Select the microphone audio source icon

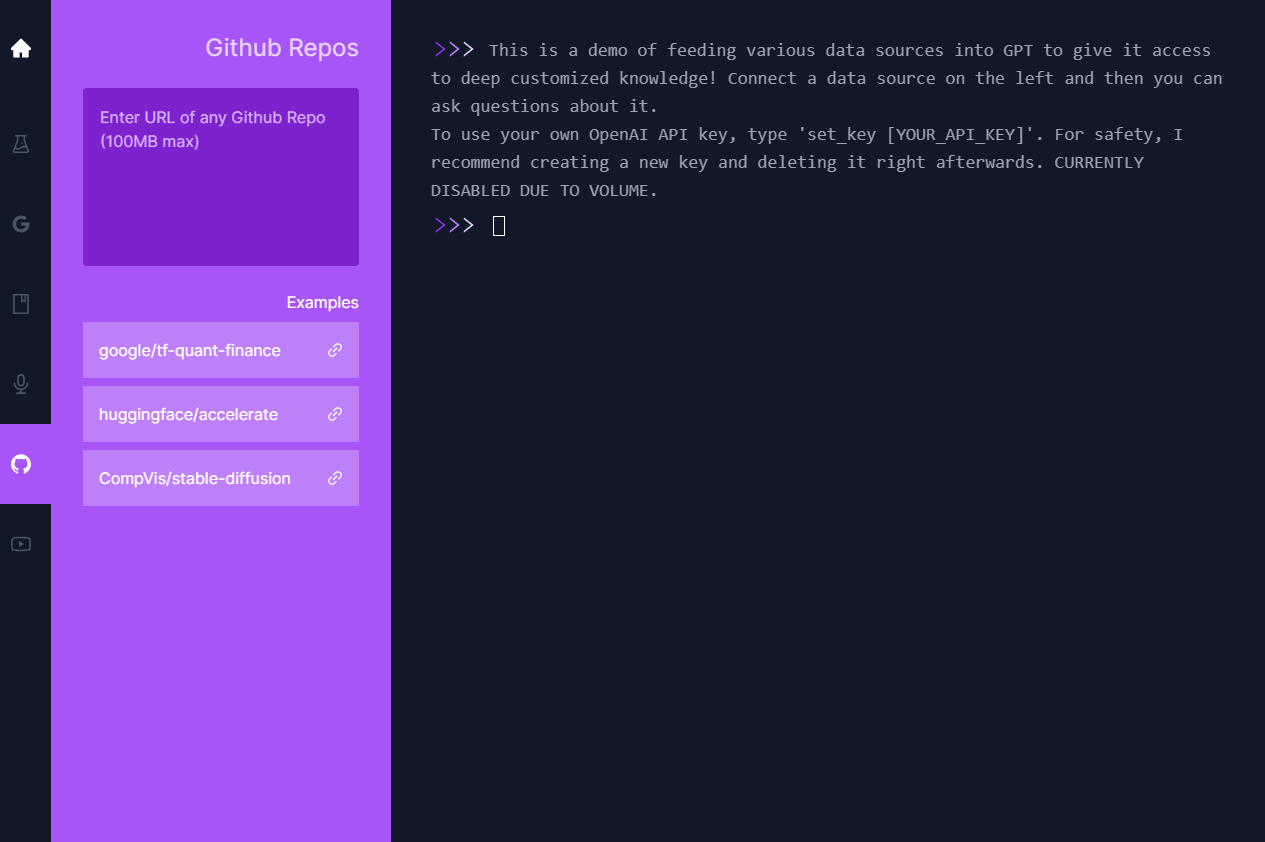pos(21,384)
